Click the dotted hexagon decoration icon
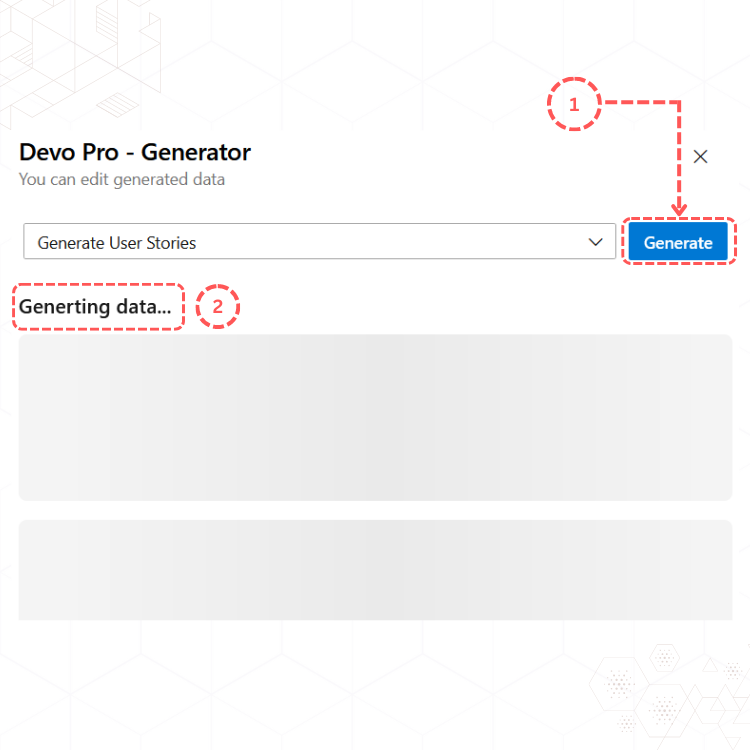Image resolution: width=750 pixels, height=750 pixels. (x=665, y=658)
